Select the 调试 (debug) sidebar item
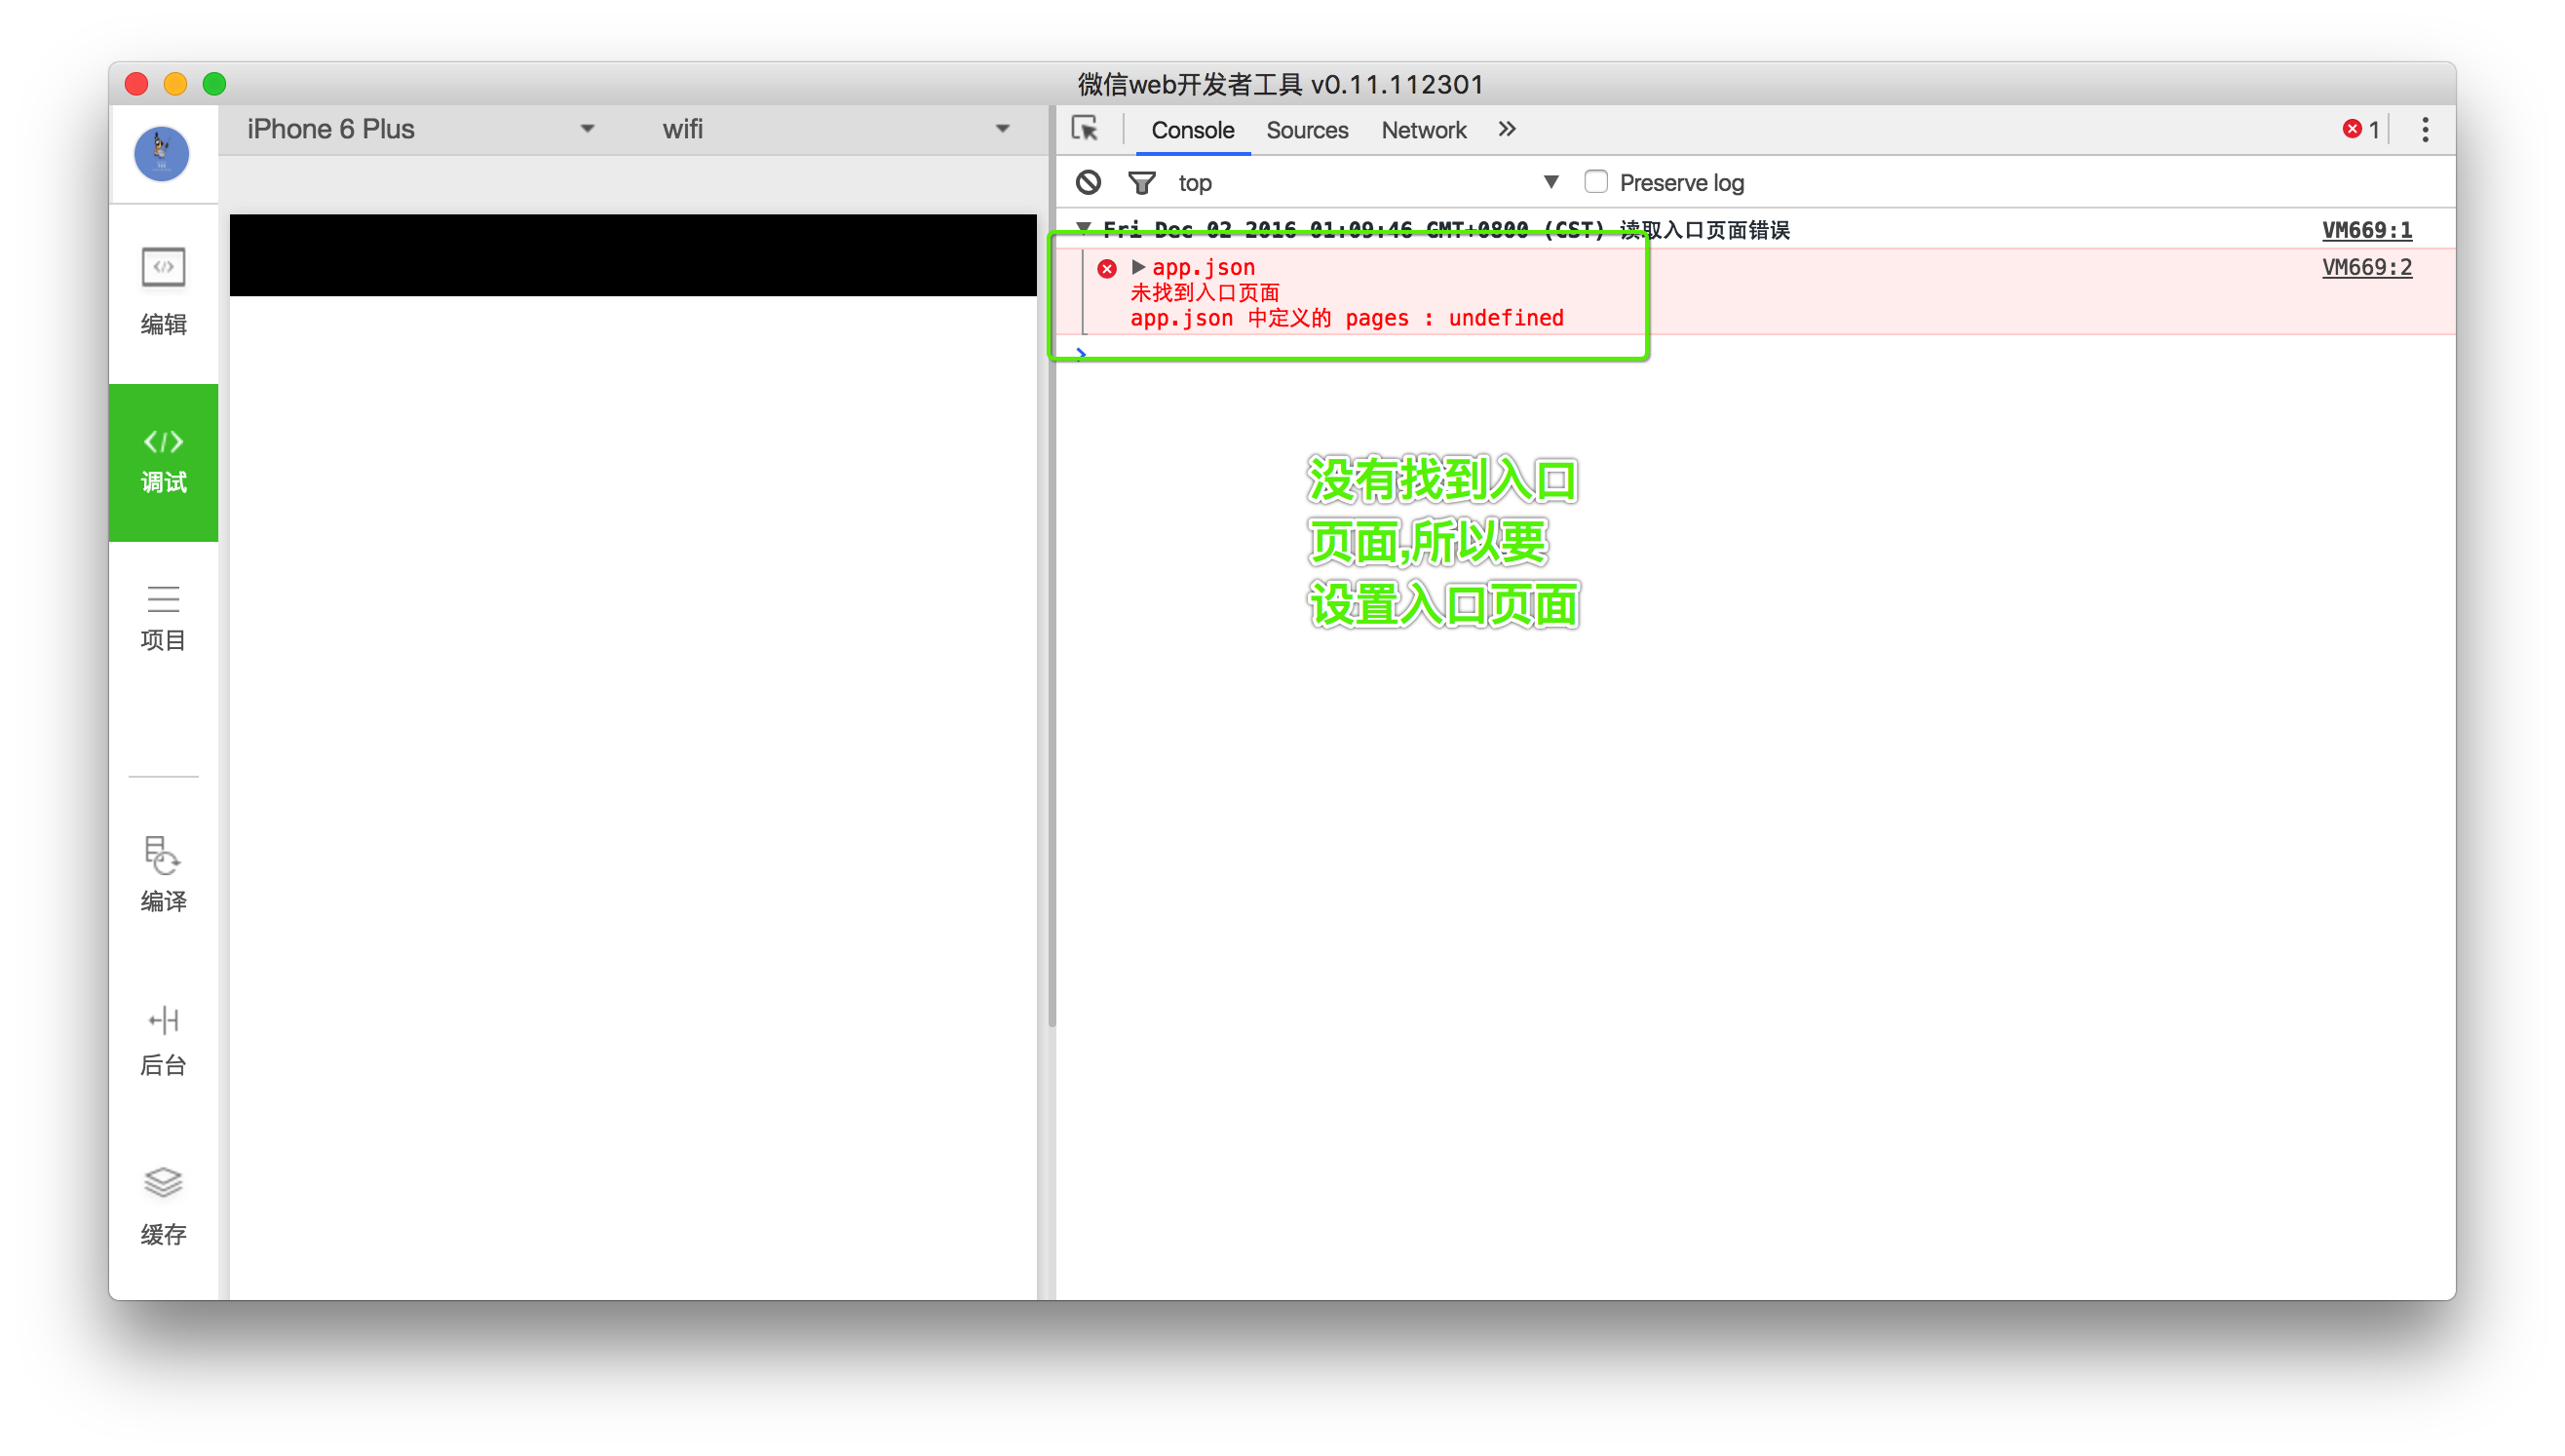 [163, 462]
